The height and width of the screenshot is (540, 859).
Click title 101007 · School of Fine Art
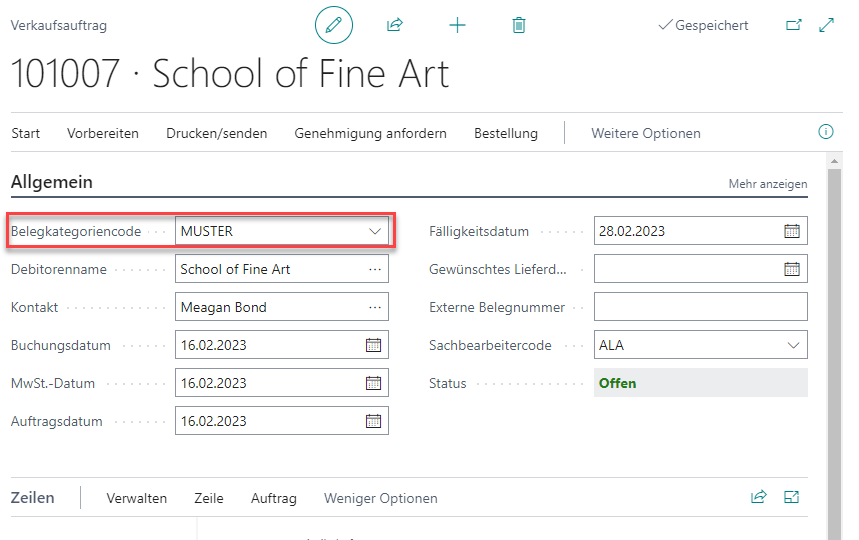[x=230, y=73]
